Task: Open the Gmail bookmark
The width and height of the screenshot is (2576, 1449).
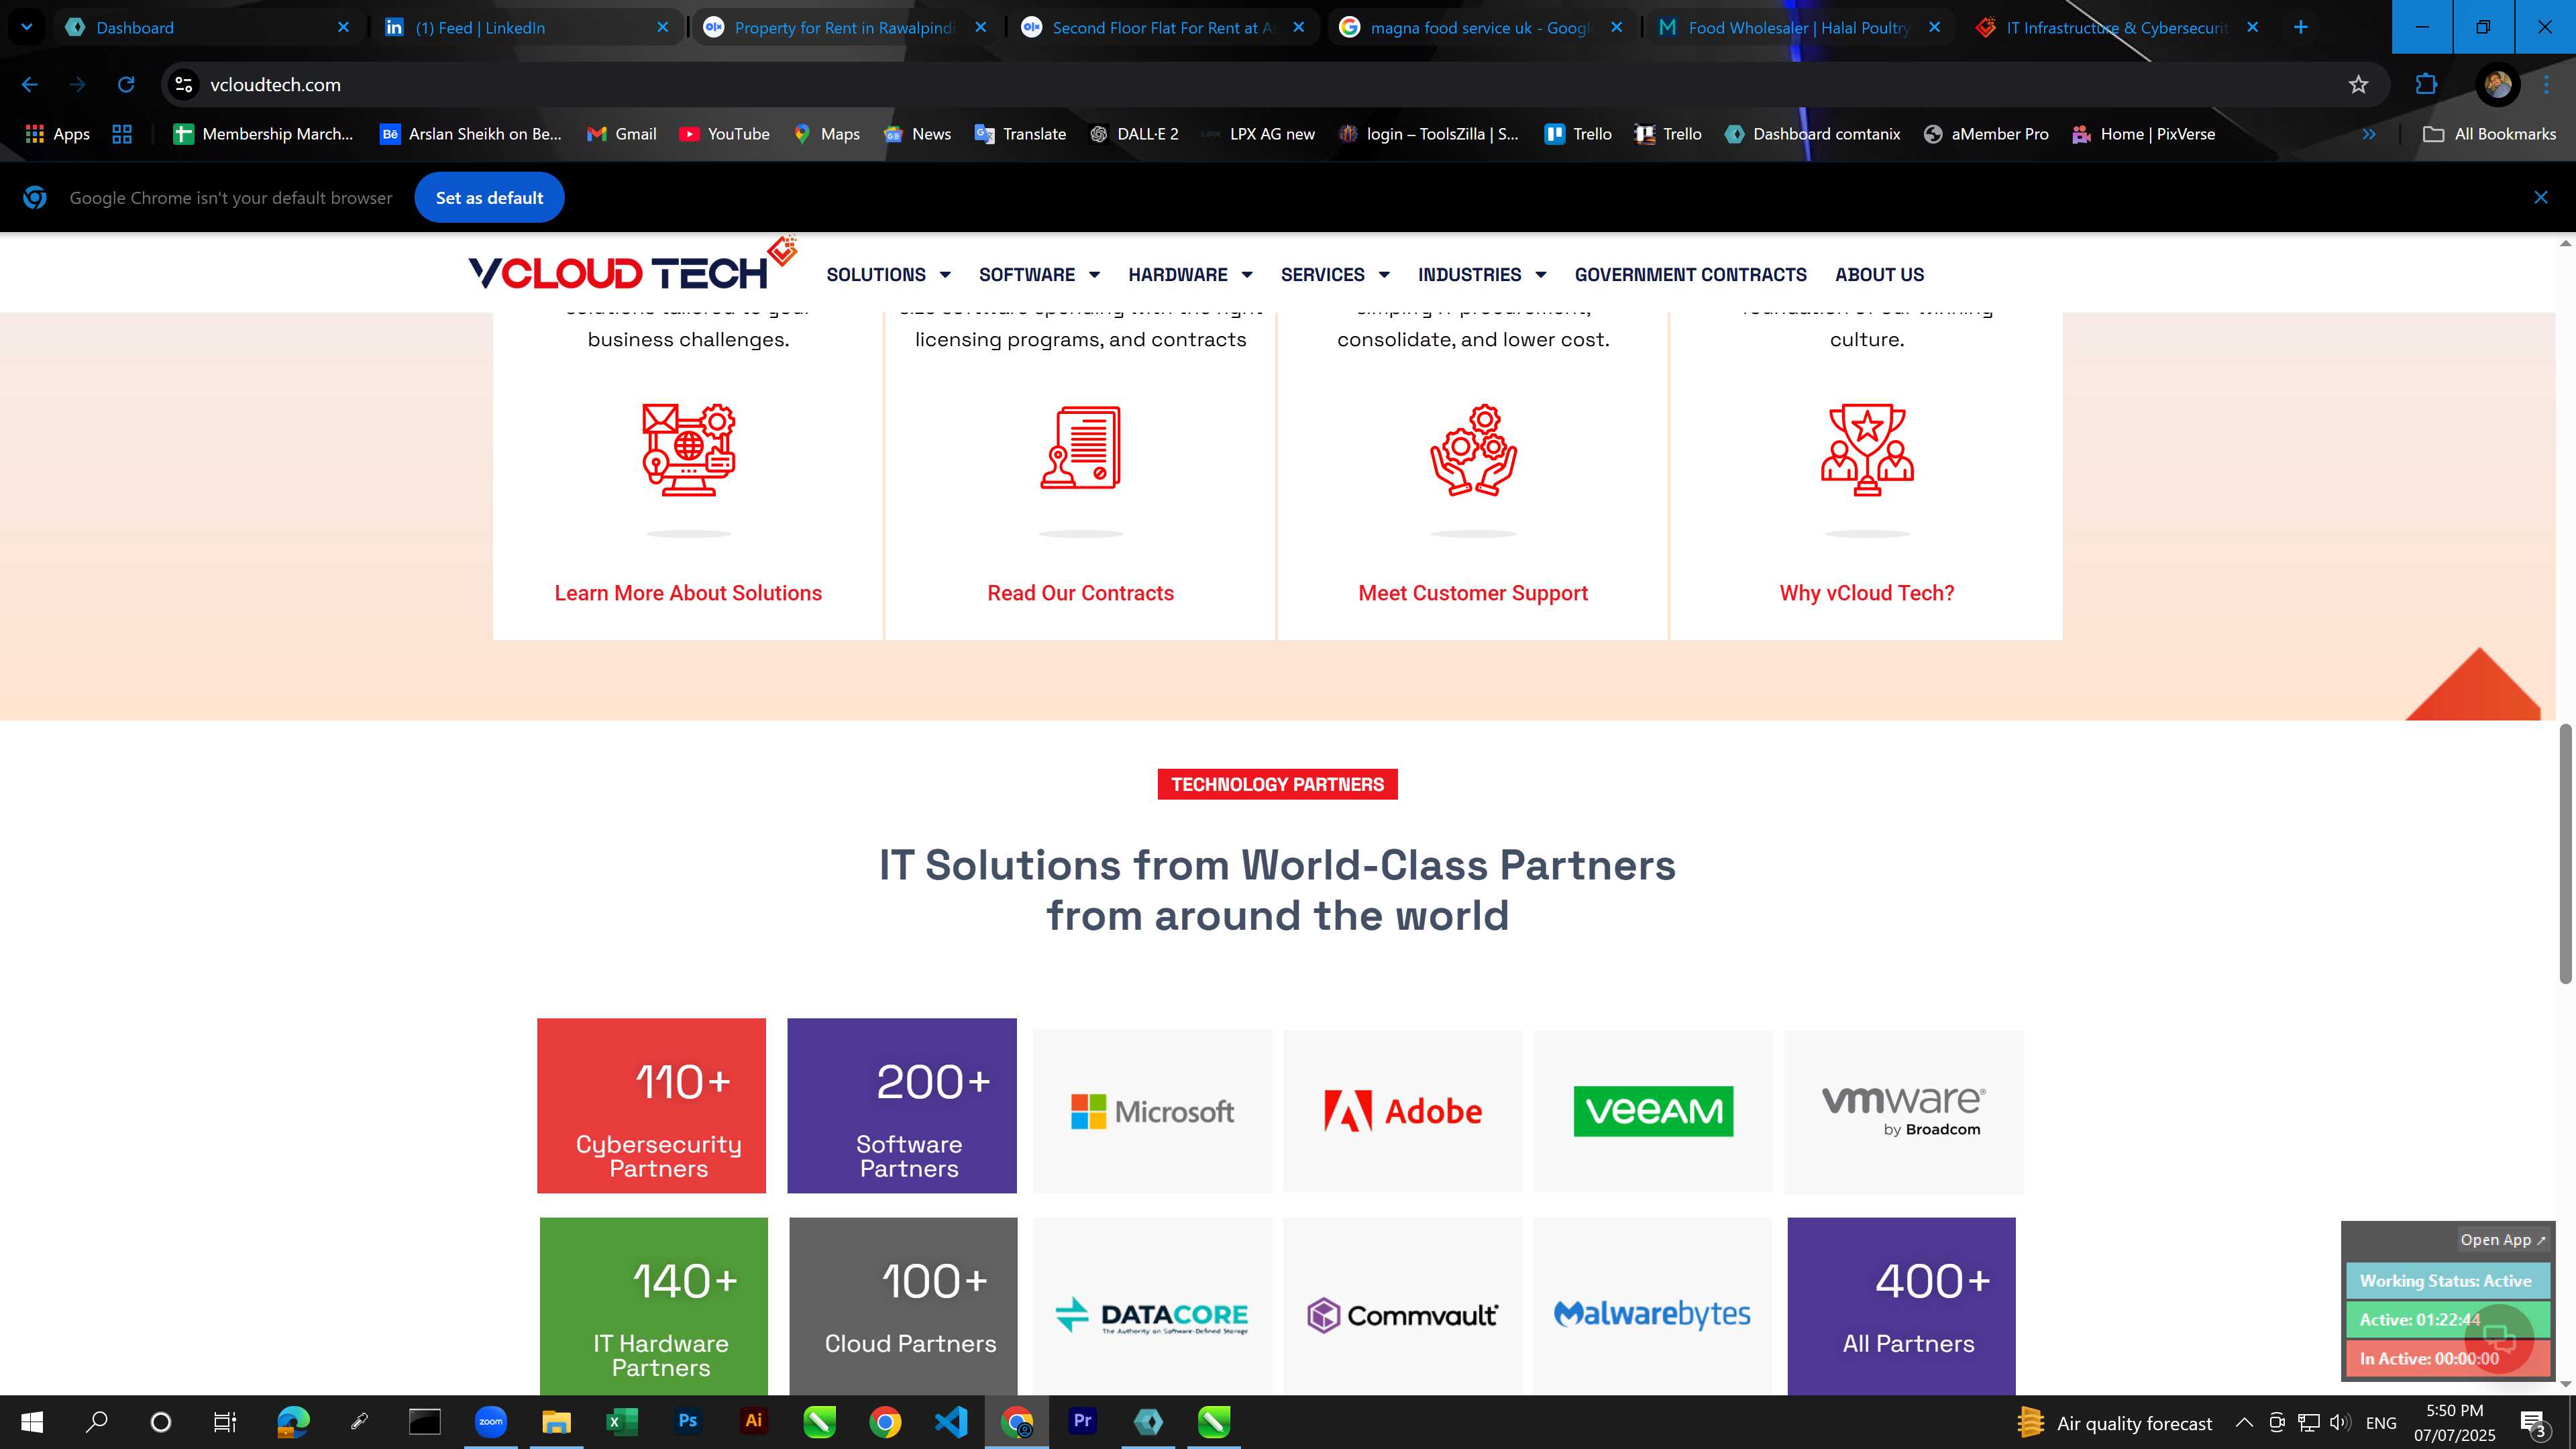Action: pos(622,134)
